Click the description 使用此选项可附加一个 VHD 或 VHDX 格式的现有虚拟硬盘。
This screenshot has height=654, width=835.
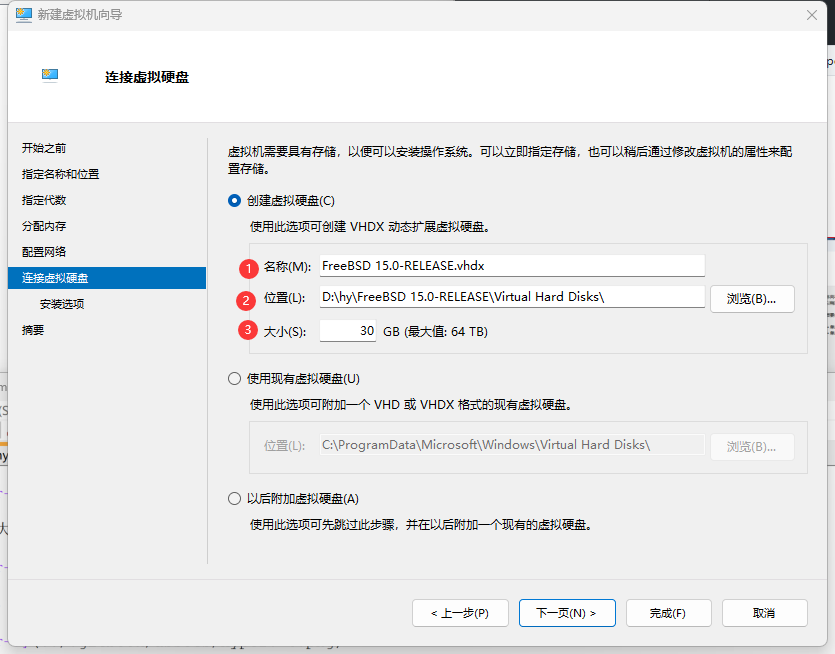(x=412, y=405)
